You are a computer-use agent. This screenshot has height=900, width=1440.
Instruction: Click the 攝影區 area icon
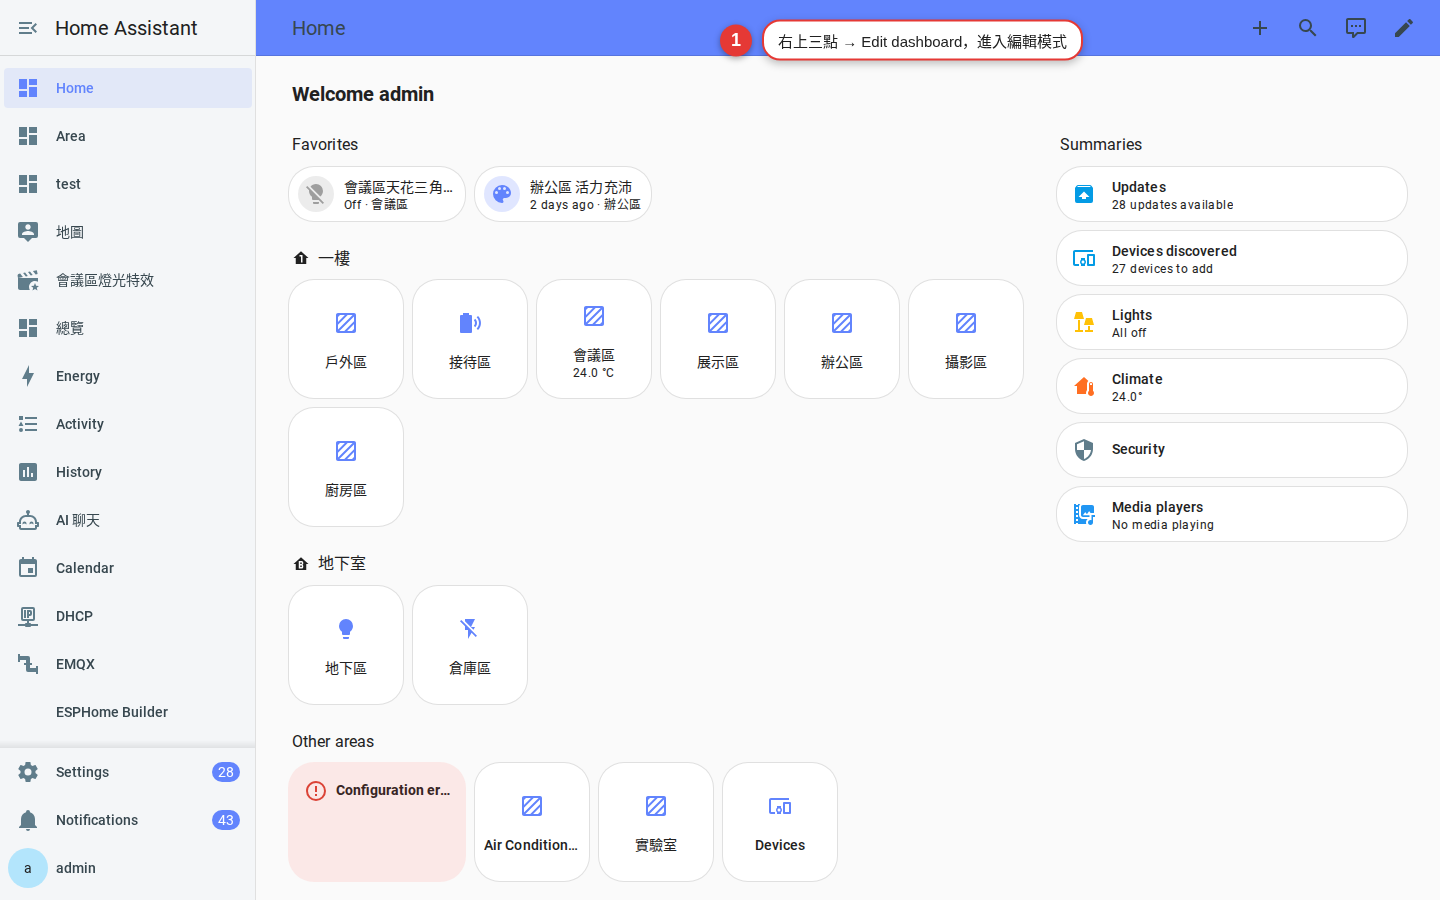tap(966, 323)
